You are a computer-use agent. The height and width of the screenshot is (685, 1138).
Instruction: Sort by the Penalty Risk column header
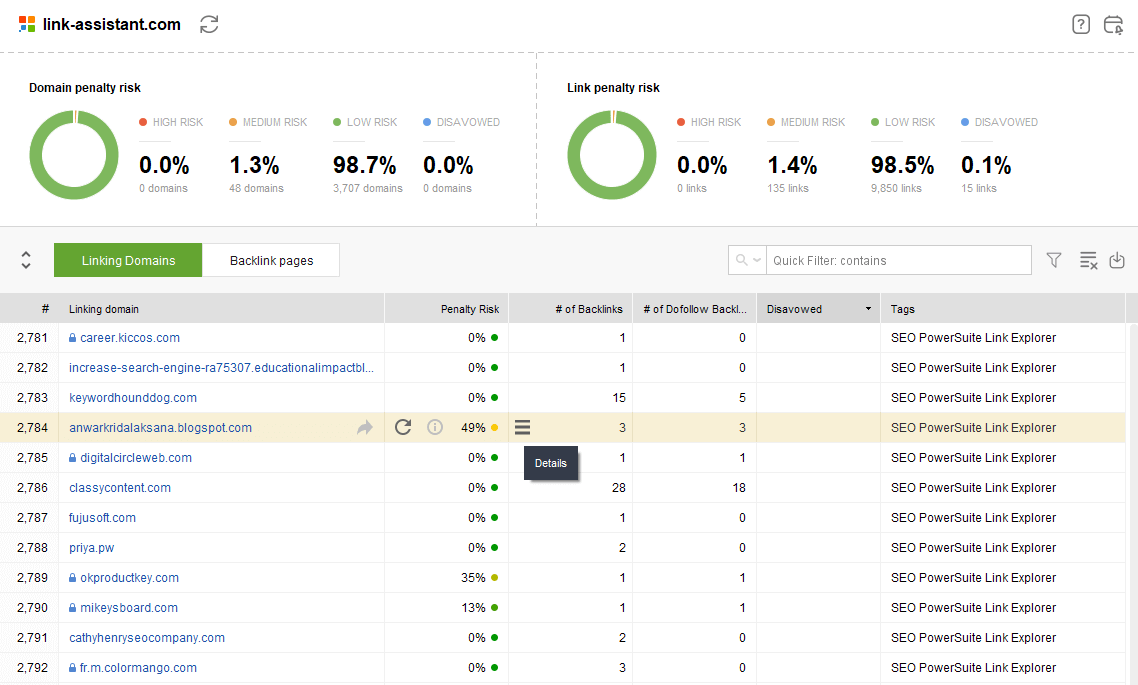click(469, 309)
